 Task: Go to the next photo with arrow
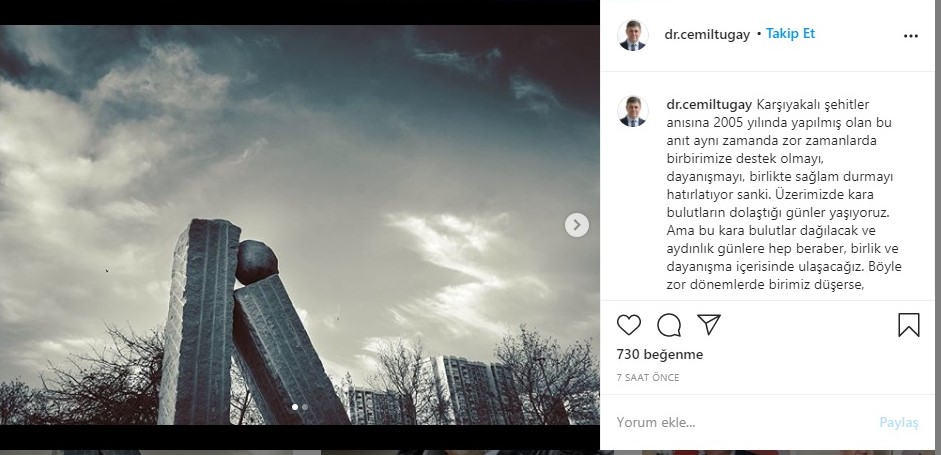[x=577, y=224]
